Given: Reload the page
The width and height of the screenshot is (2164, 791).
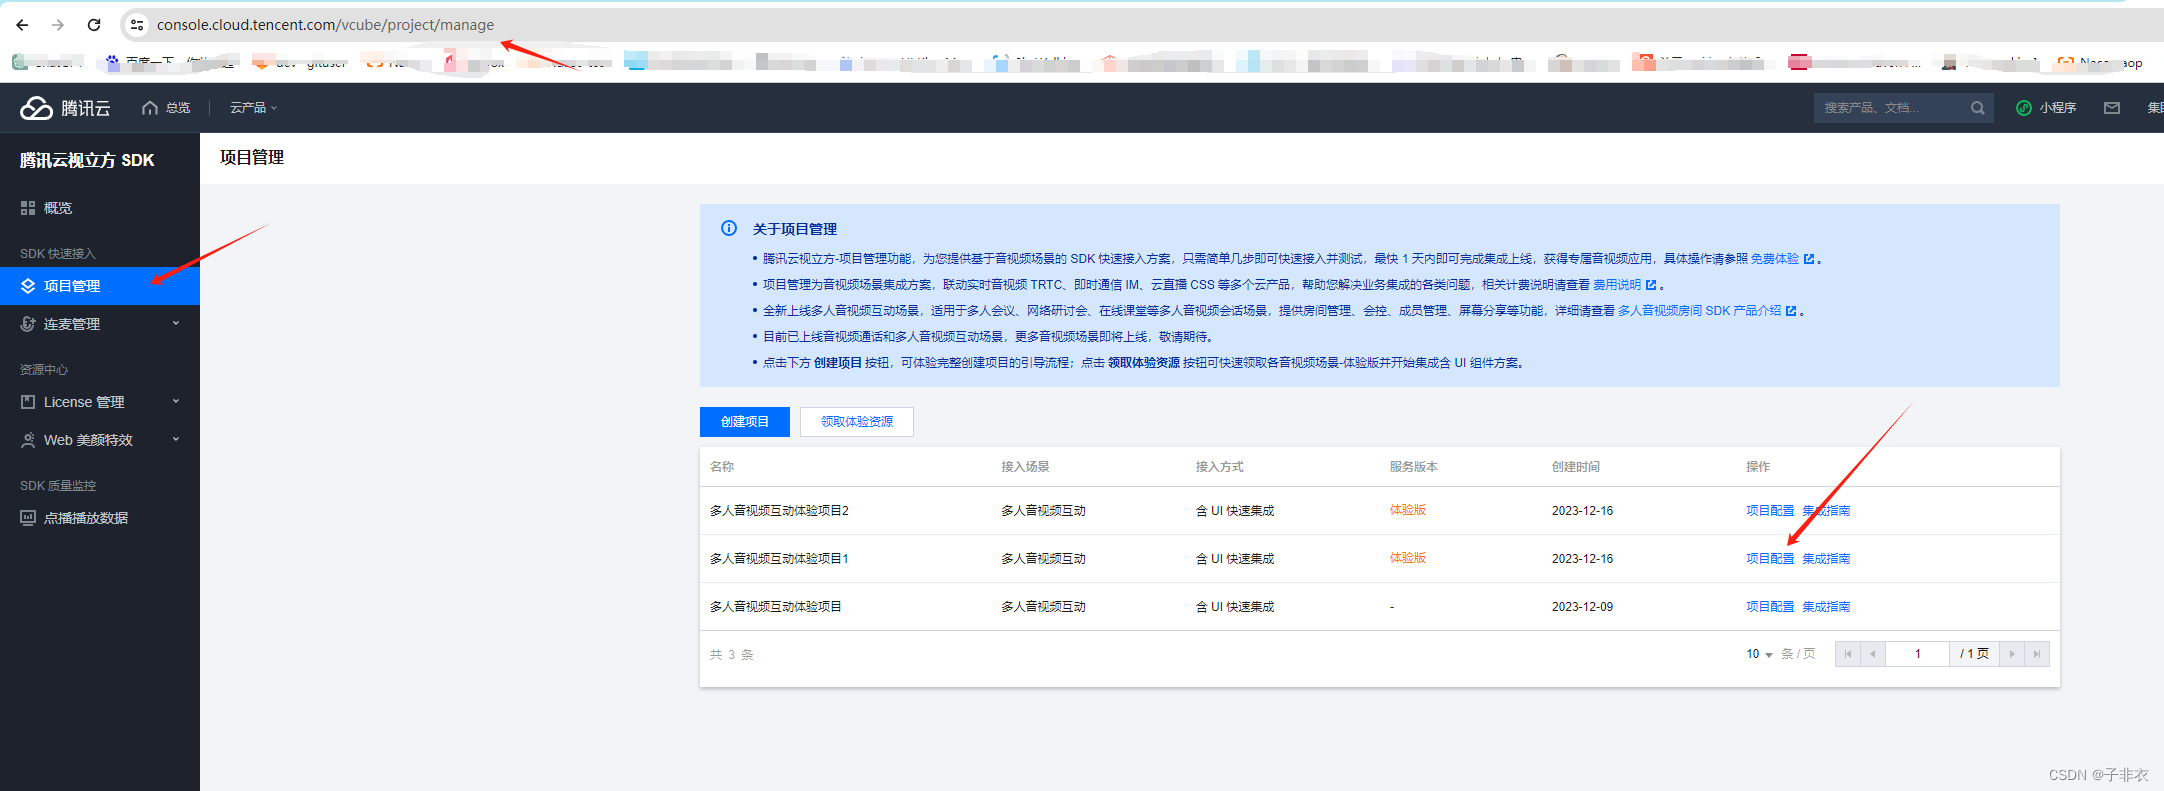Looking at the screenshot, I should pyautogui.click(x=94, y=25).
